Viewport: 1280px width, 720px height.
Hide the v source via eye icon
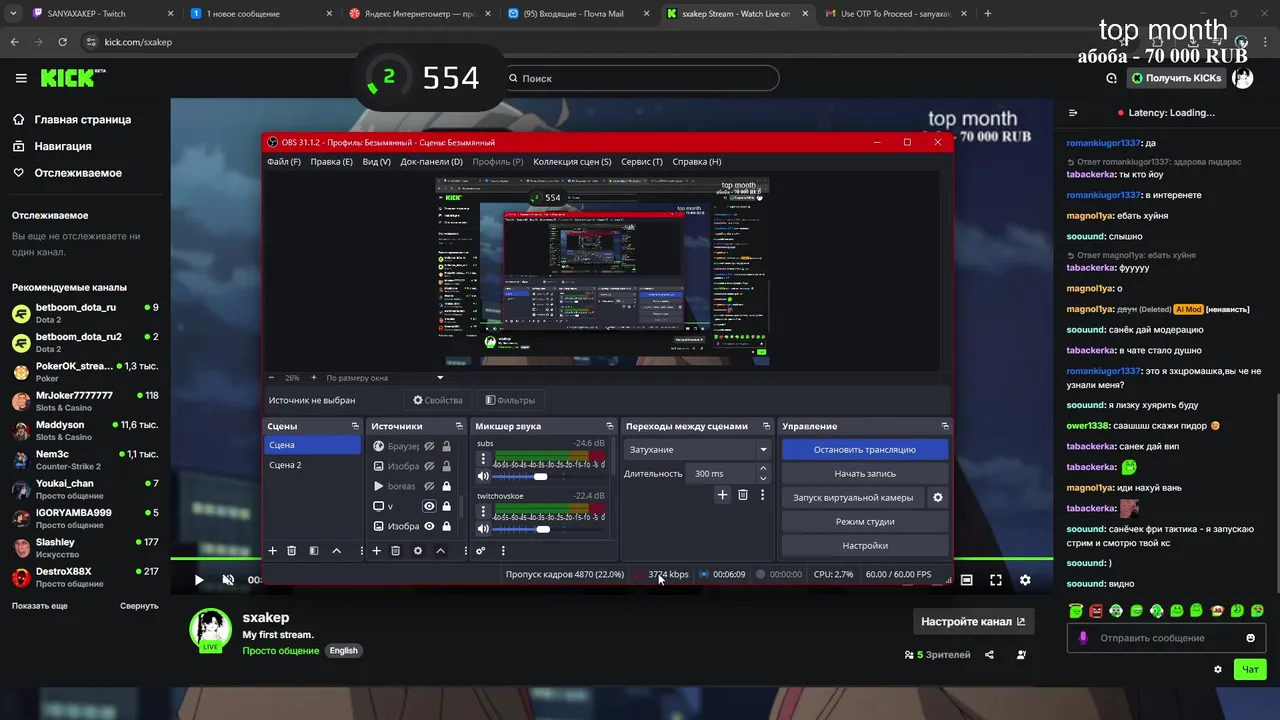click(429, 506)
